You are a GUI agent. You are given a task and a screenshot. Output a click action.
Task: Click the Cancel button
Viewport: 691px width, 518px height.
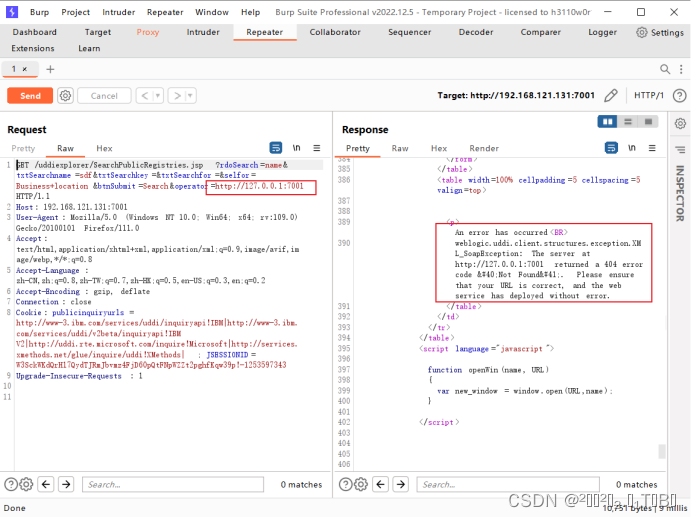pyautogui.click(x=104, y=96)
